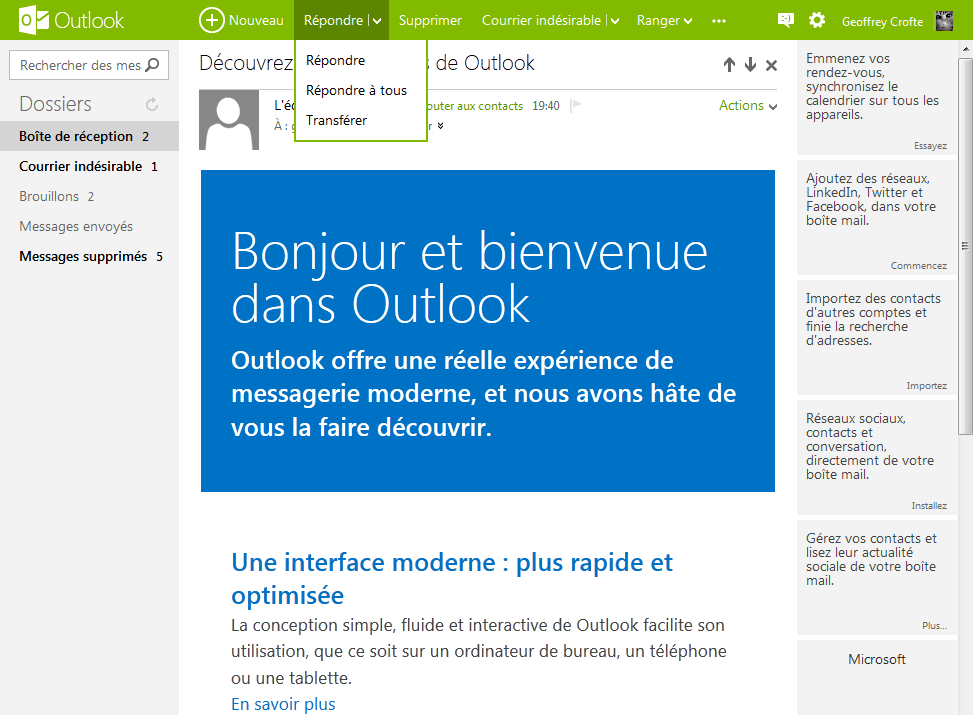Viewport: 973px width, 715px height.
Task: Click the sender avatar placeholder
Action: click(229, 120)
